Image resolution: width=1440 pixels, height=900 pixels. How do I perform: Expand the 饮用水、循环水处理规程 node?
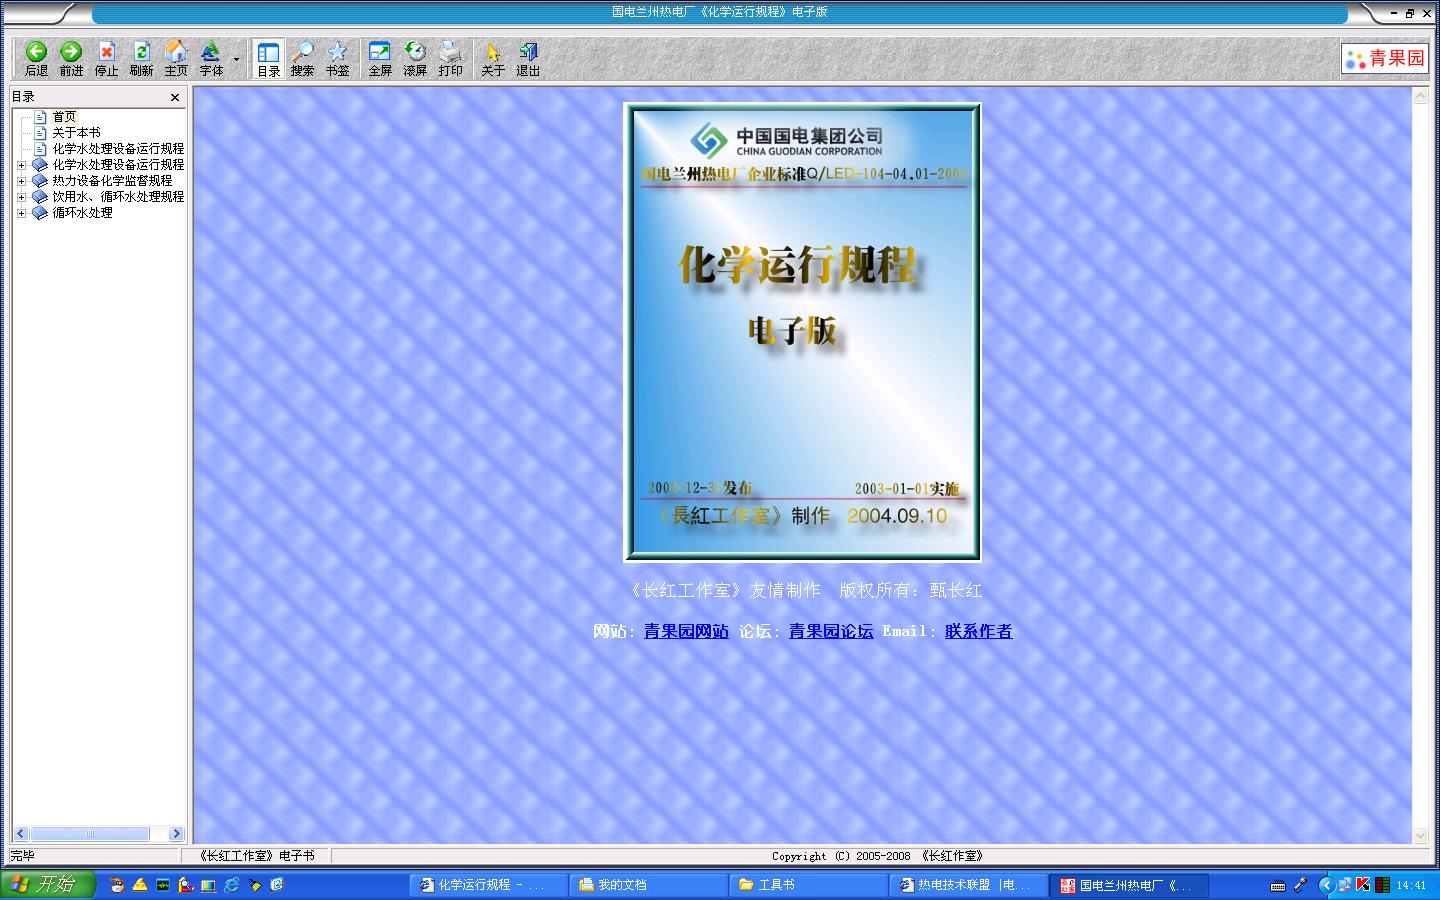pyautogui.click(x=21, y=197)
